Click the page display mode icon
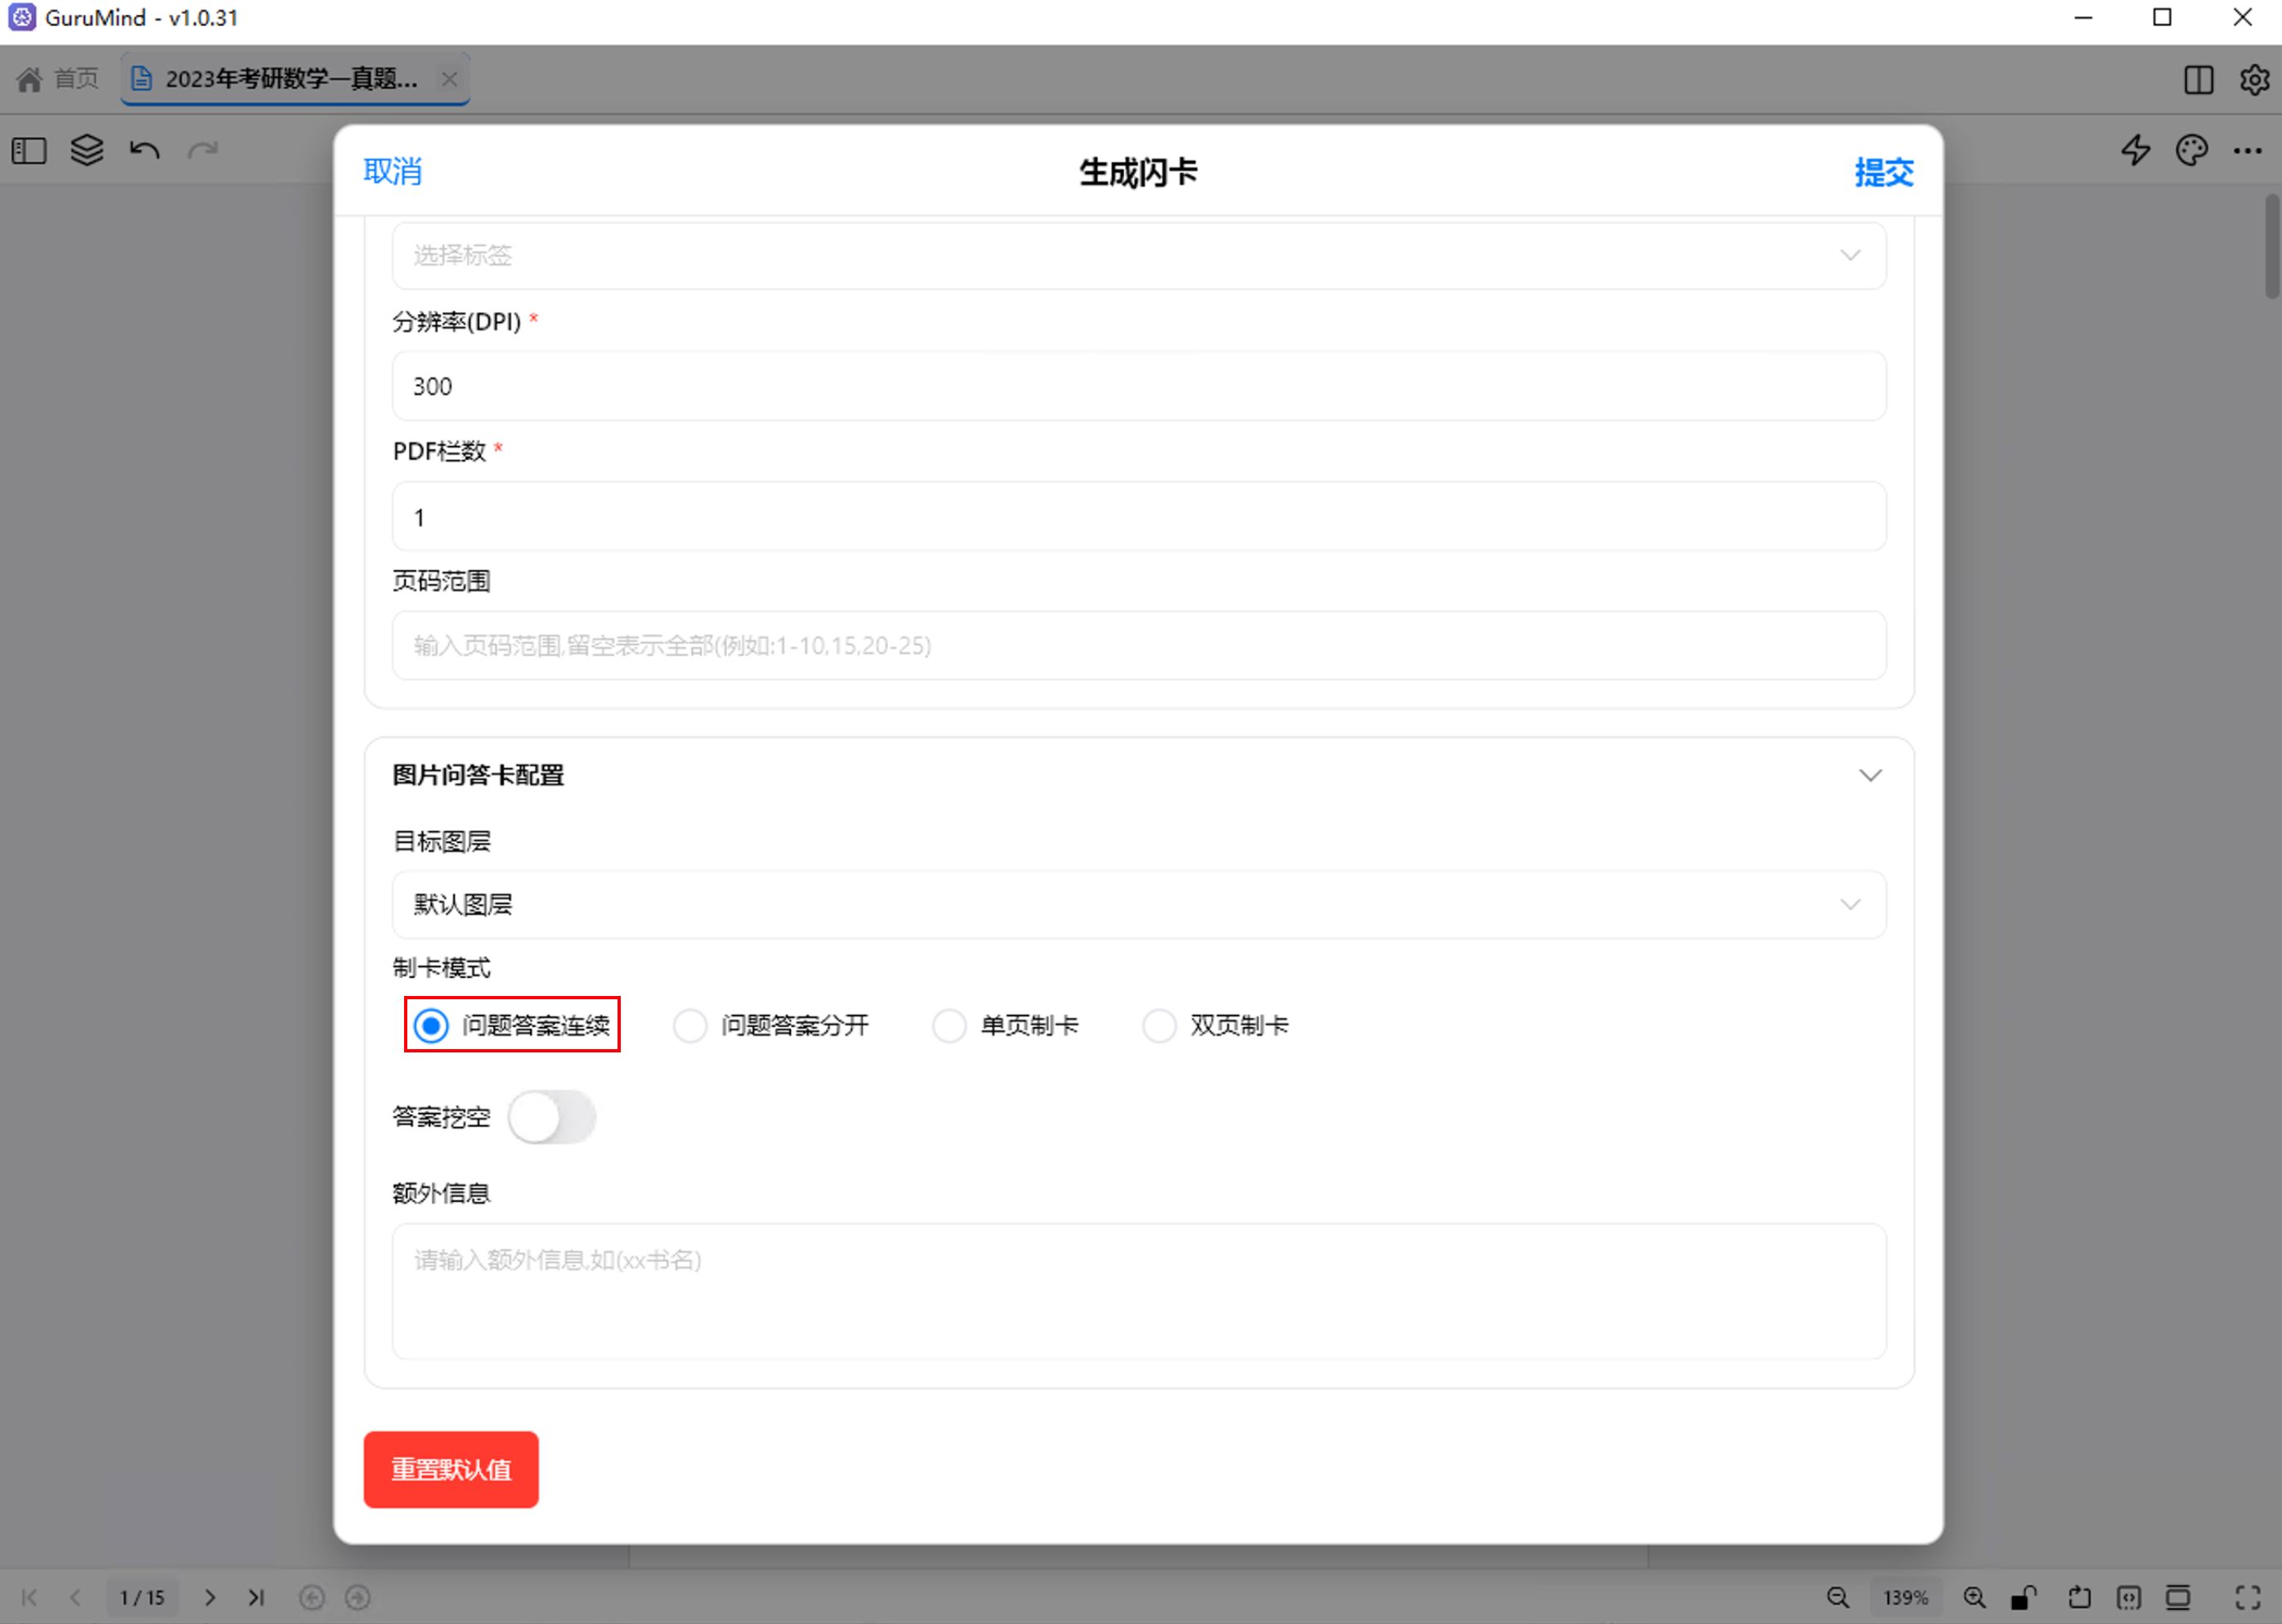Image resolution: width=2282 pixels, height=1624 pixels. pyautogui.click(x=2178, y=1598)
